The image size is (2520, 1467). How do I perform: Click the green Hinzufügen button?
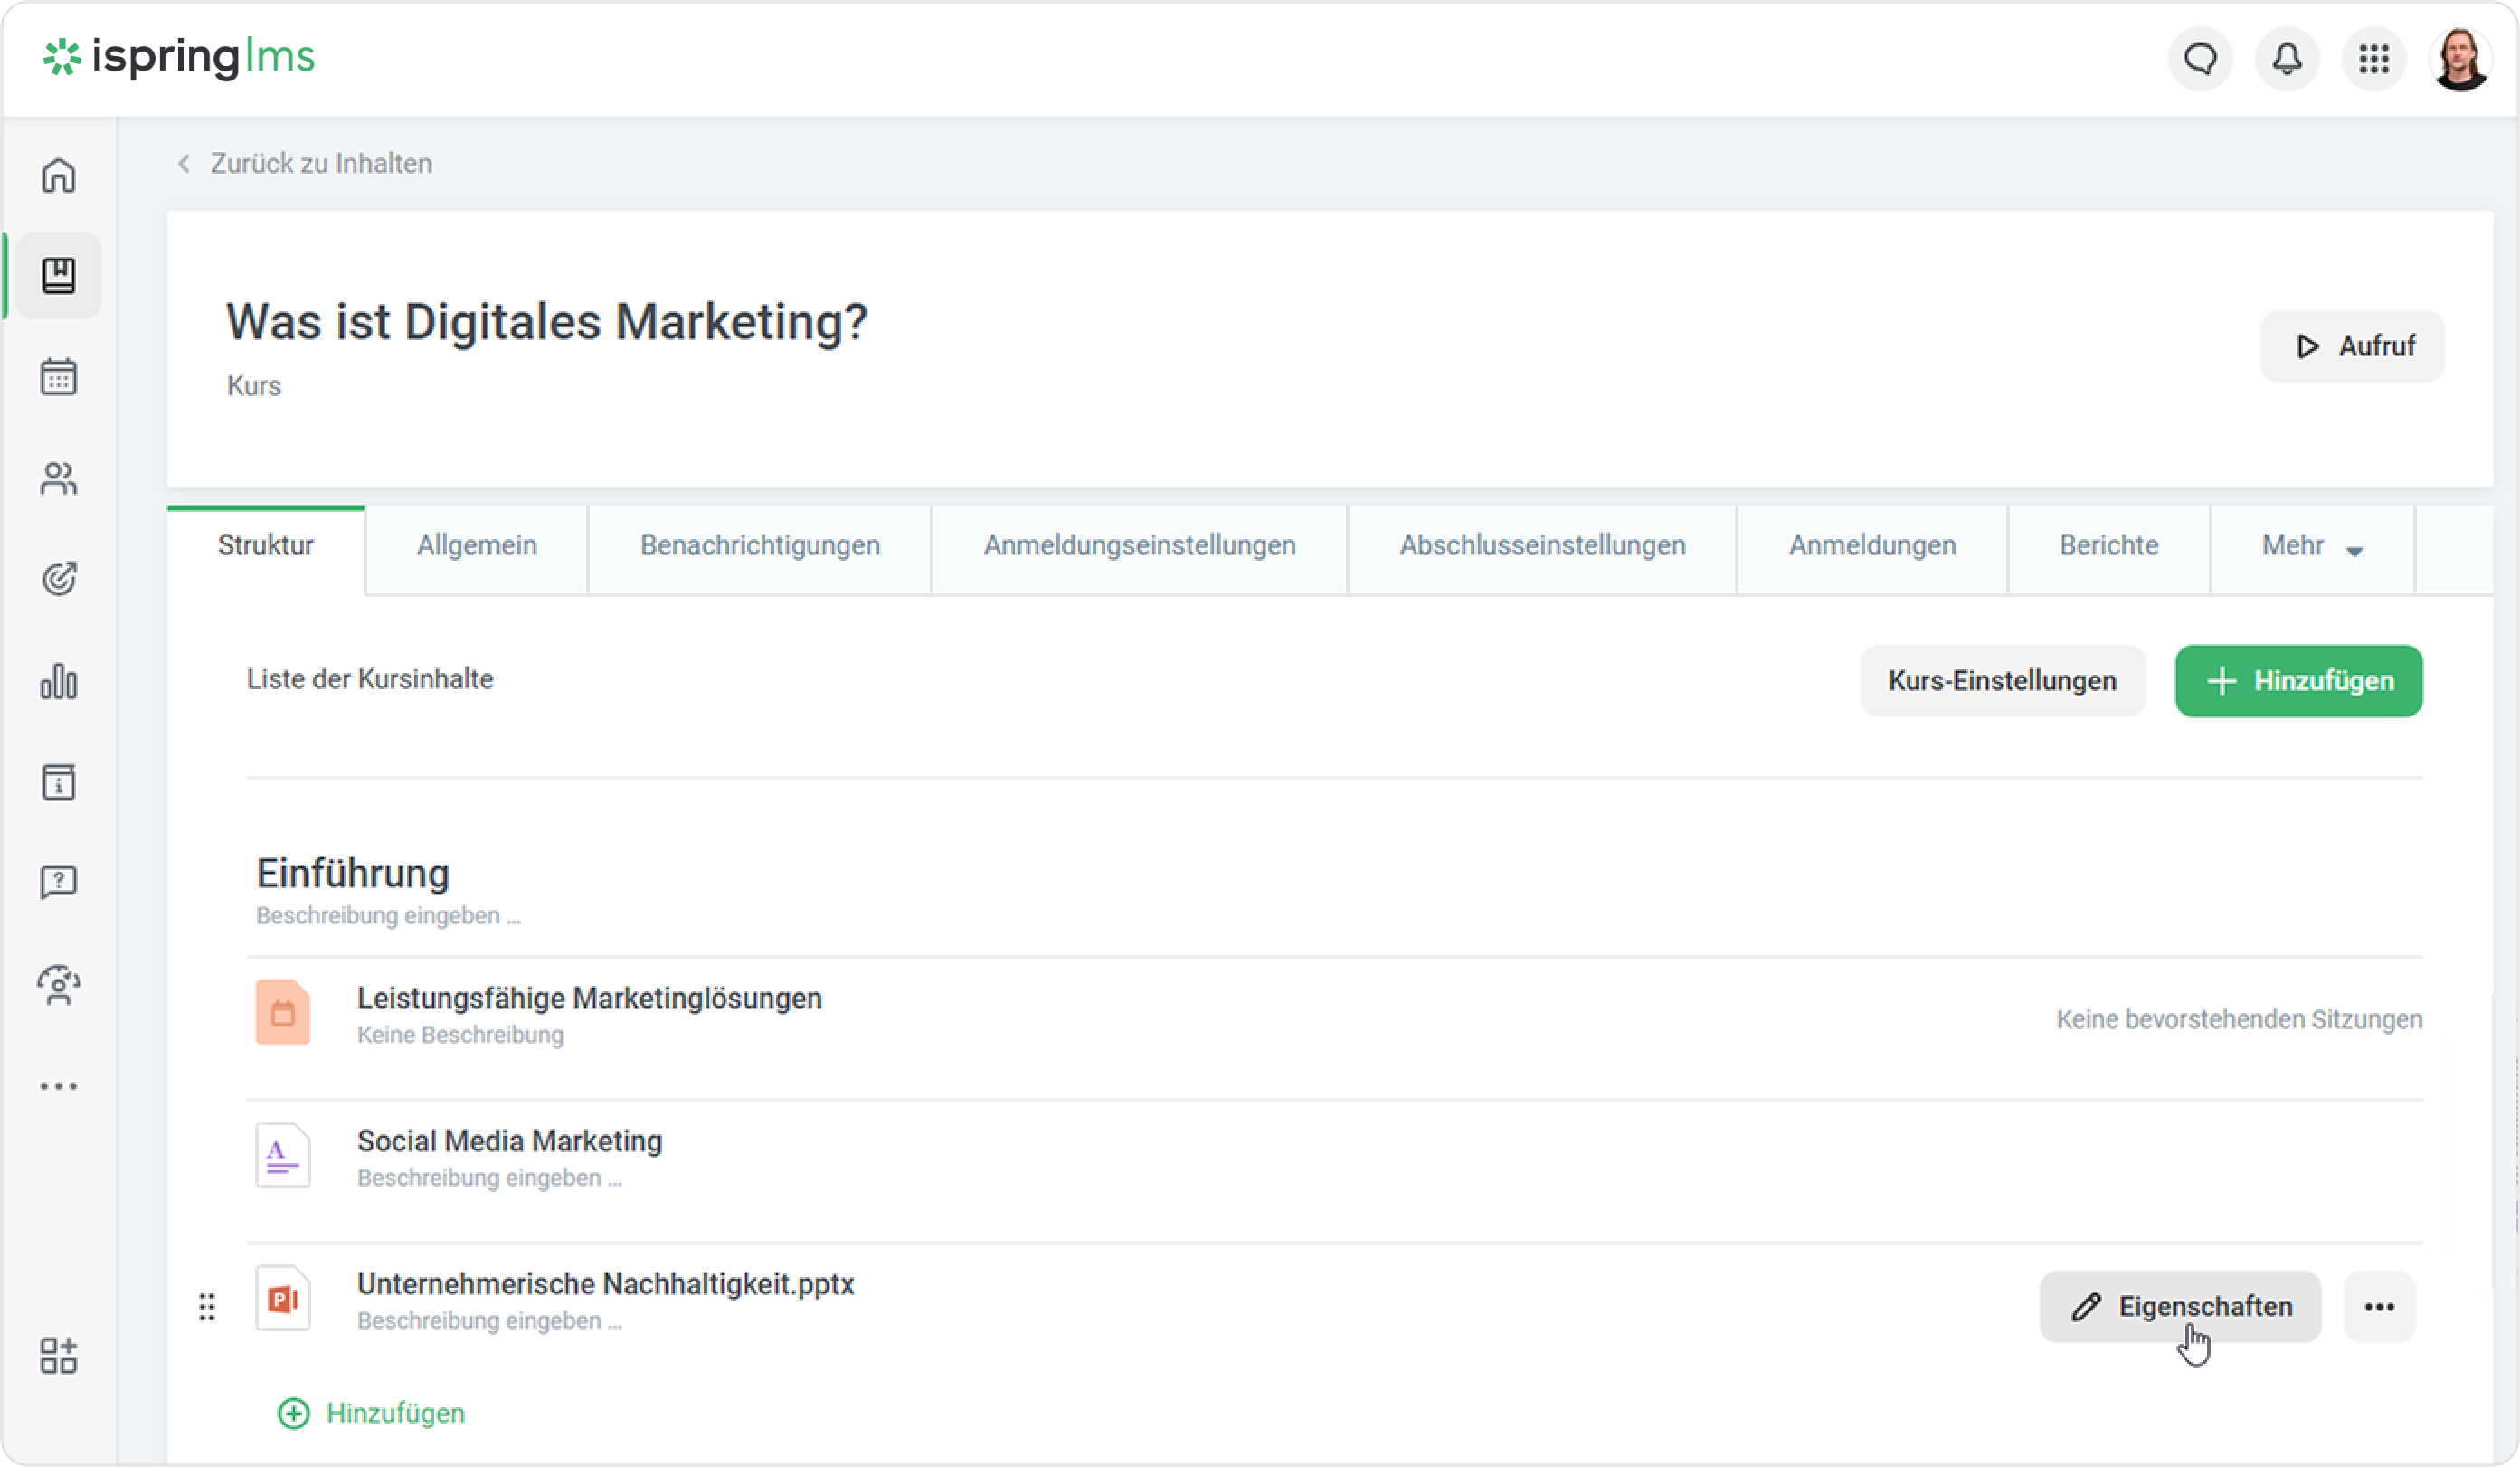point(2298,681)
